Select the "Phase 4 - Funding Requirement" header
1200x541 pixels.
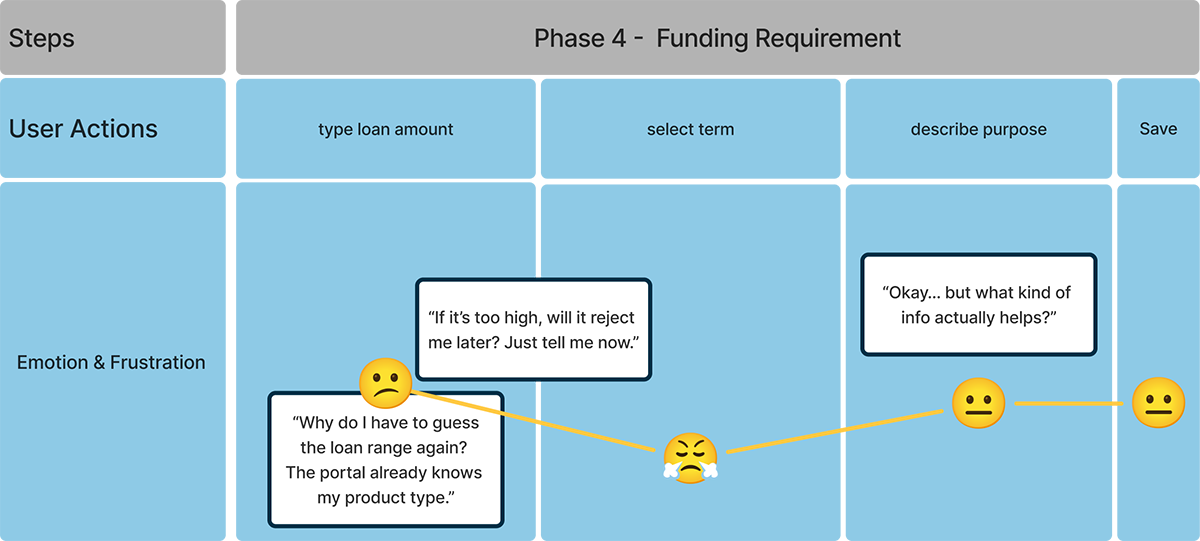click(717, 39)
